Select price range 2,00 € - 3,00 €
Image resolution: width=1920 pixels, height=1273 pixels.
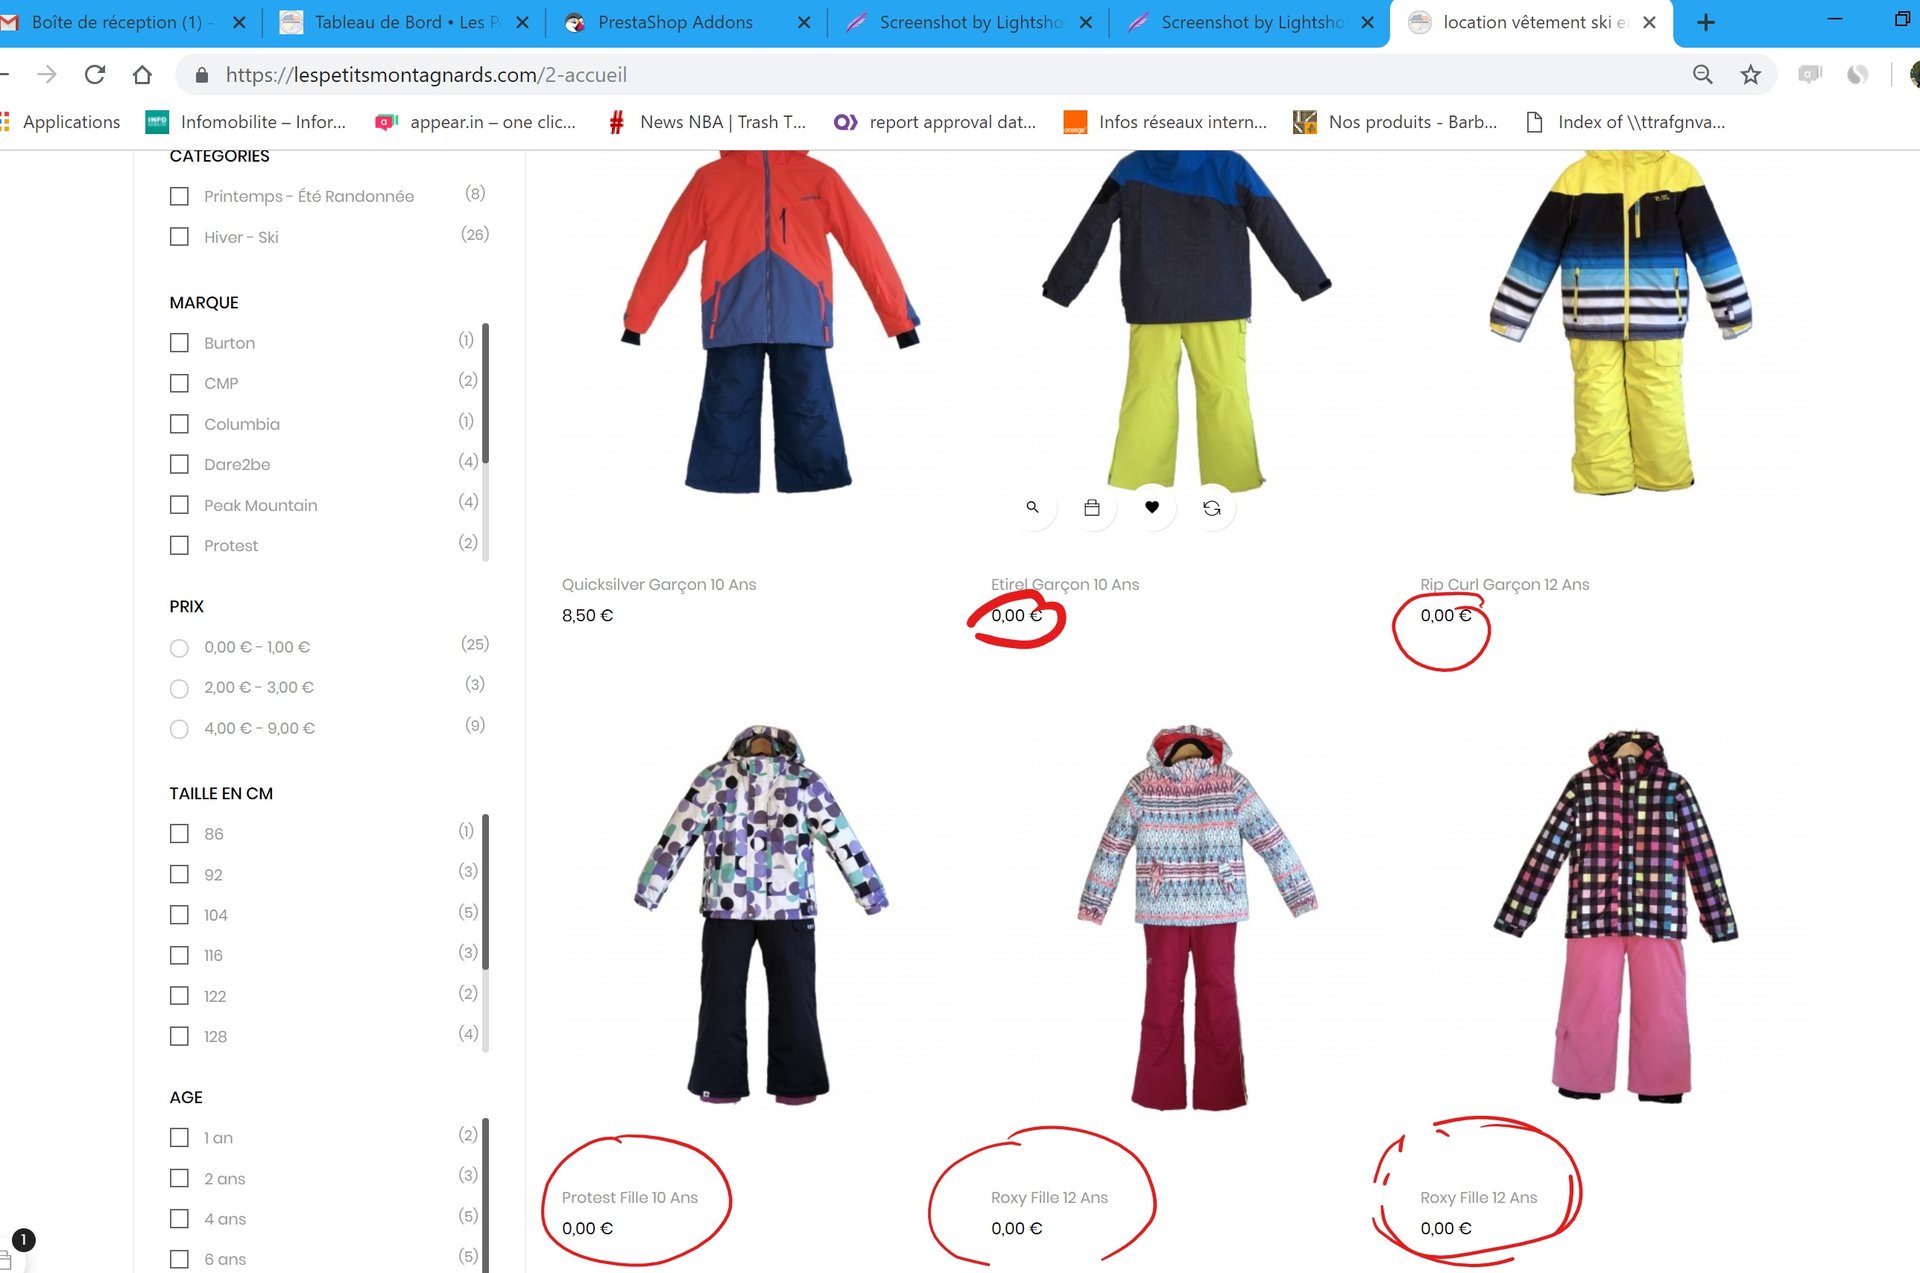click(x=179, y=688)
